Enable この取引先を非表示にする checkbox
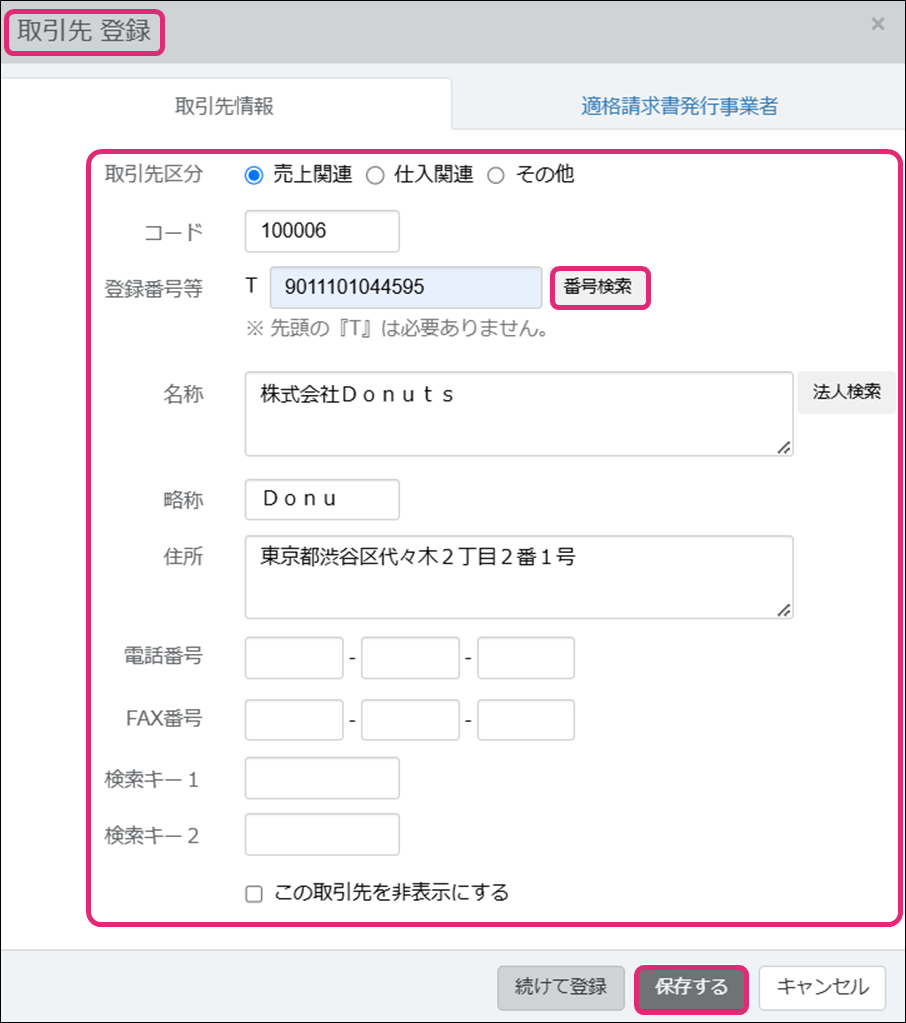Screen dimensions: 906x1023 pos(254,893)
